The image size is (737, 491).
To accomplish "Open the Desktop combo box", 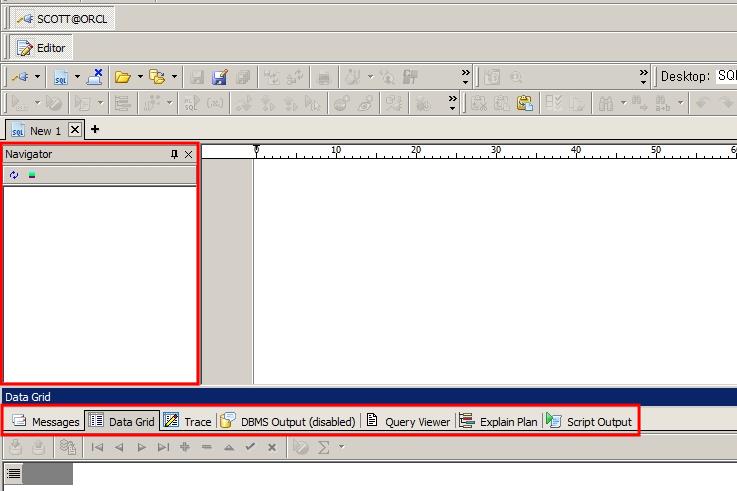I will [x=726, y=76].
